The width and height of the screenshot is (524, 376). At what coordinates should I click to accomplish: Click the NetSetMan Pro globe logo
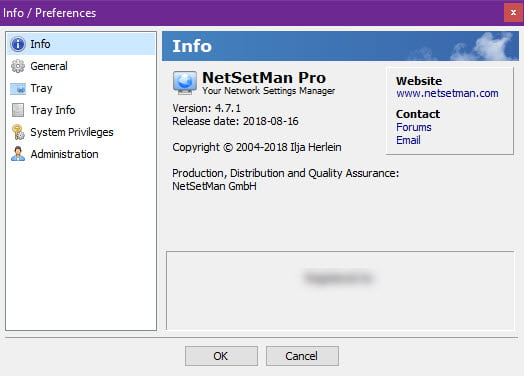(184, 83)
